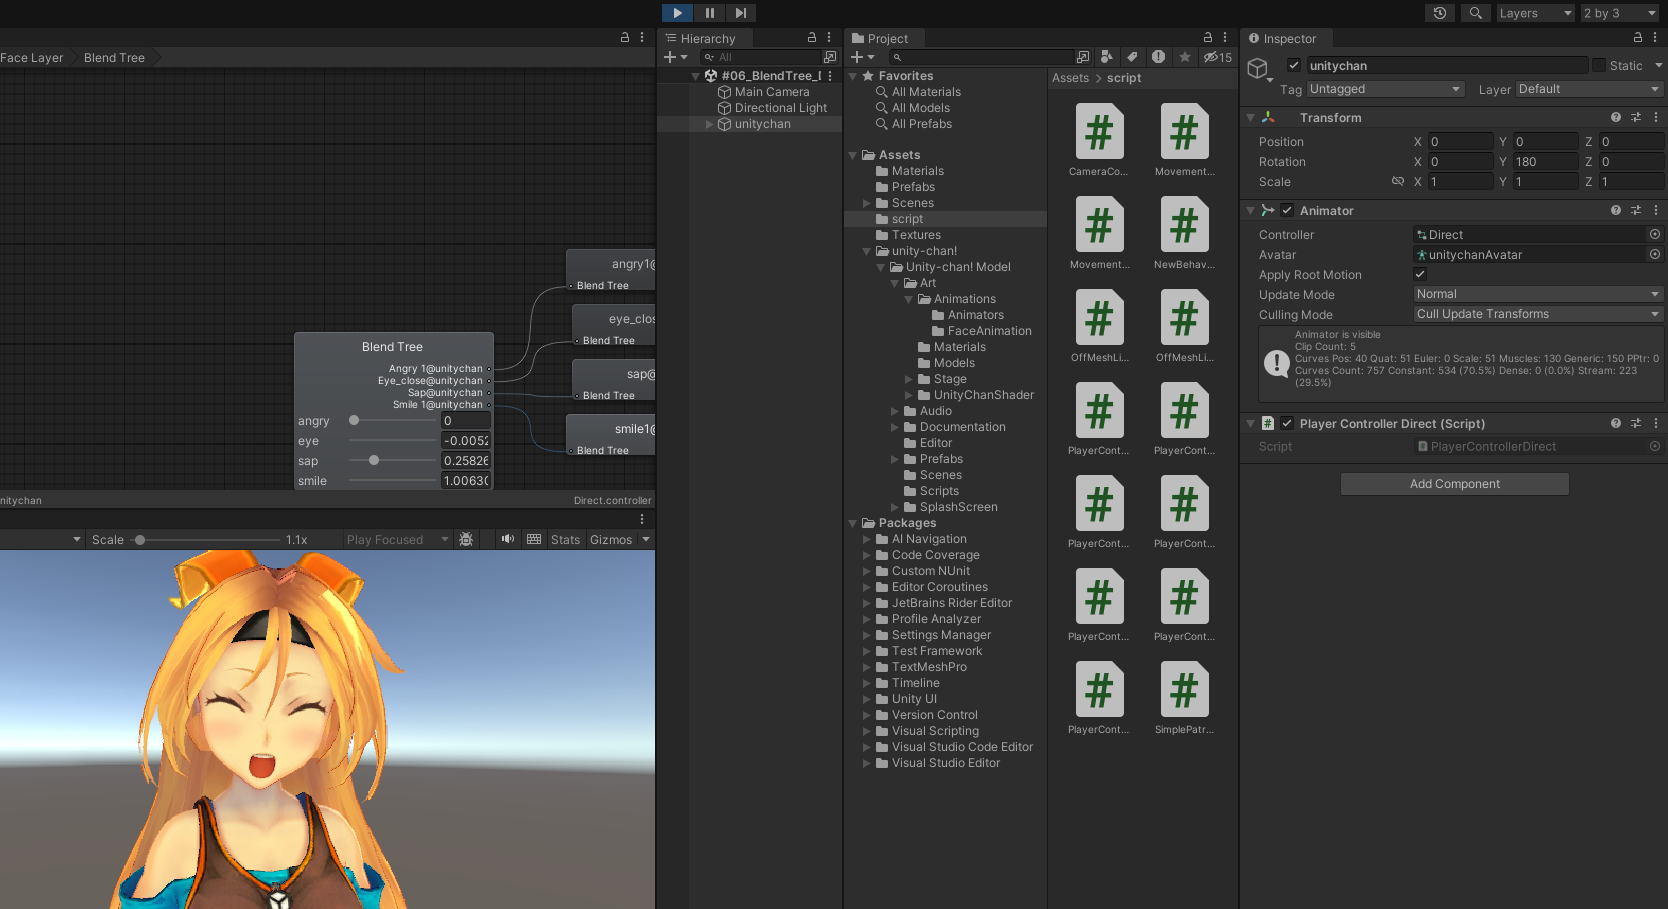Open the Transform help icon
Viewport: 1668px width, 909px height.
1616,117
